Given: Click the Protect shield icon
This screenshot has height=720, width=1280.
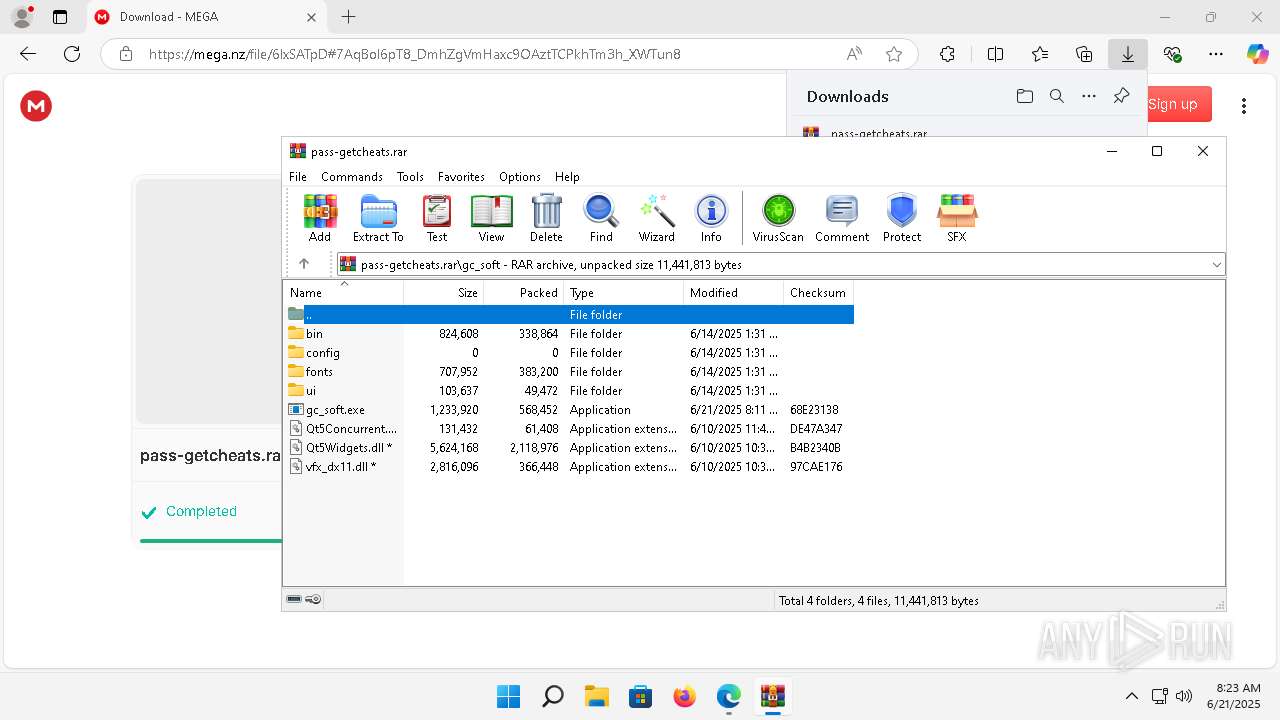Looking at the screenshot, I should 902,218.
